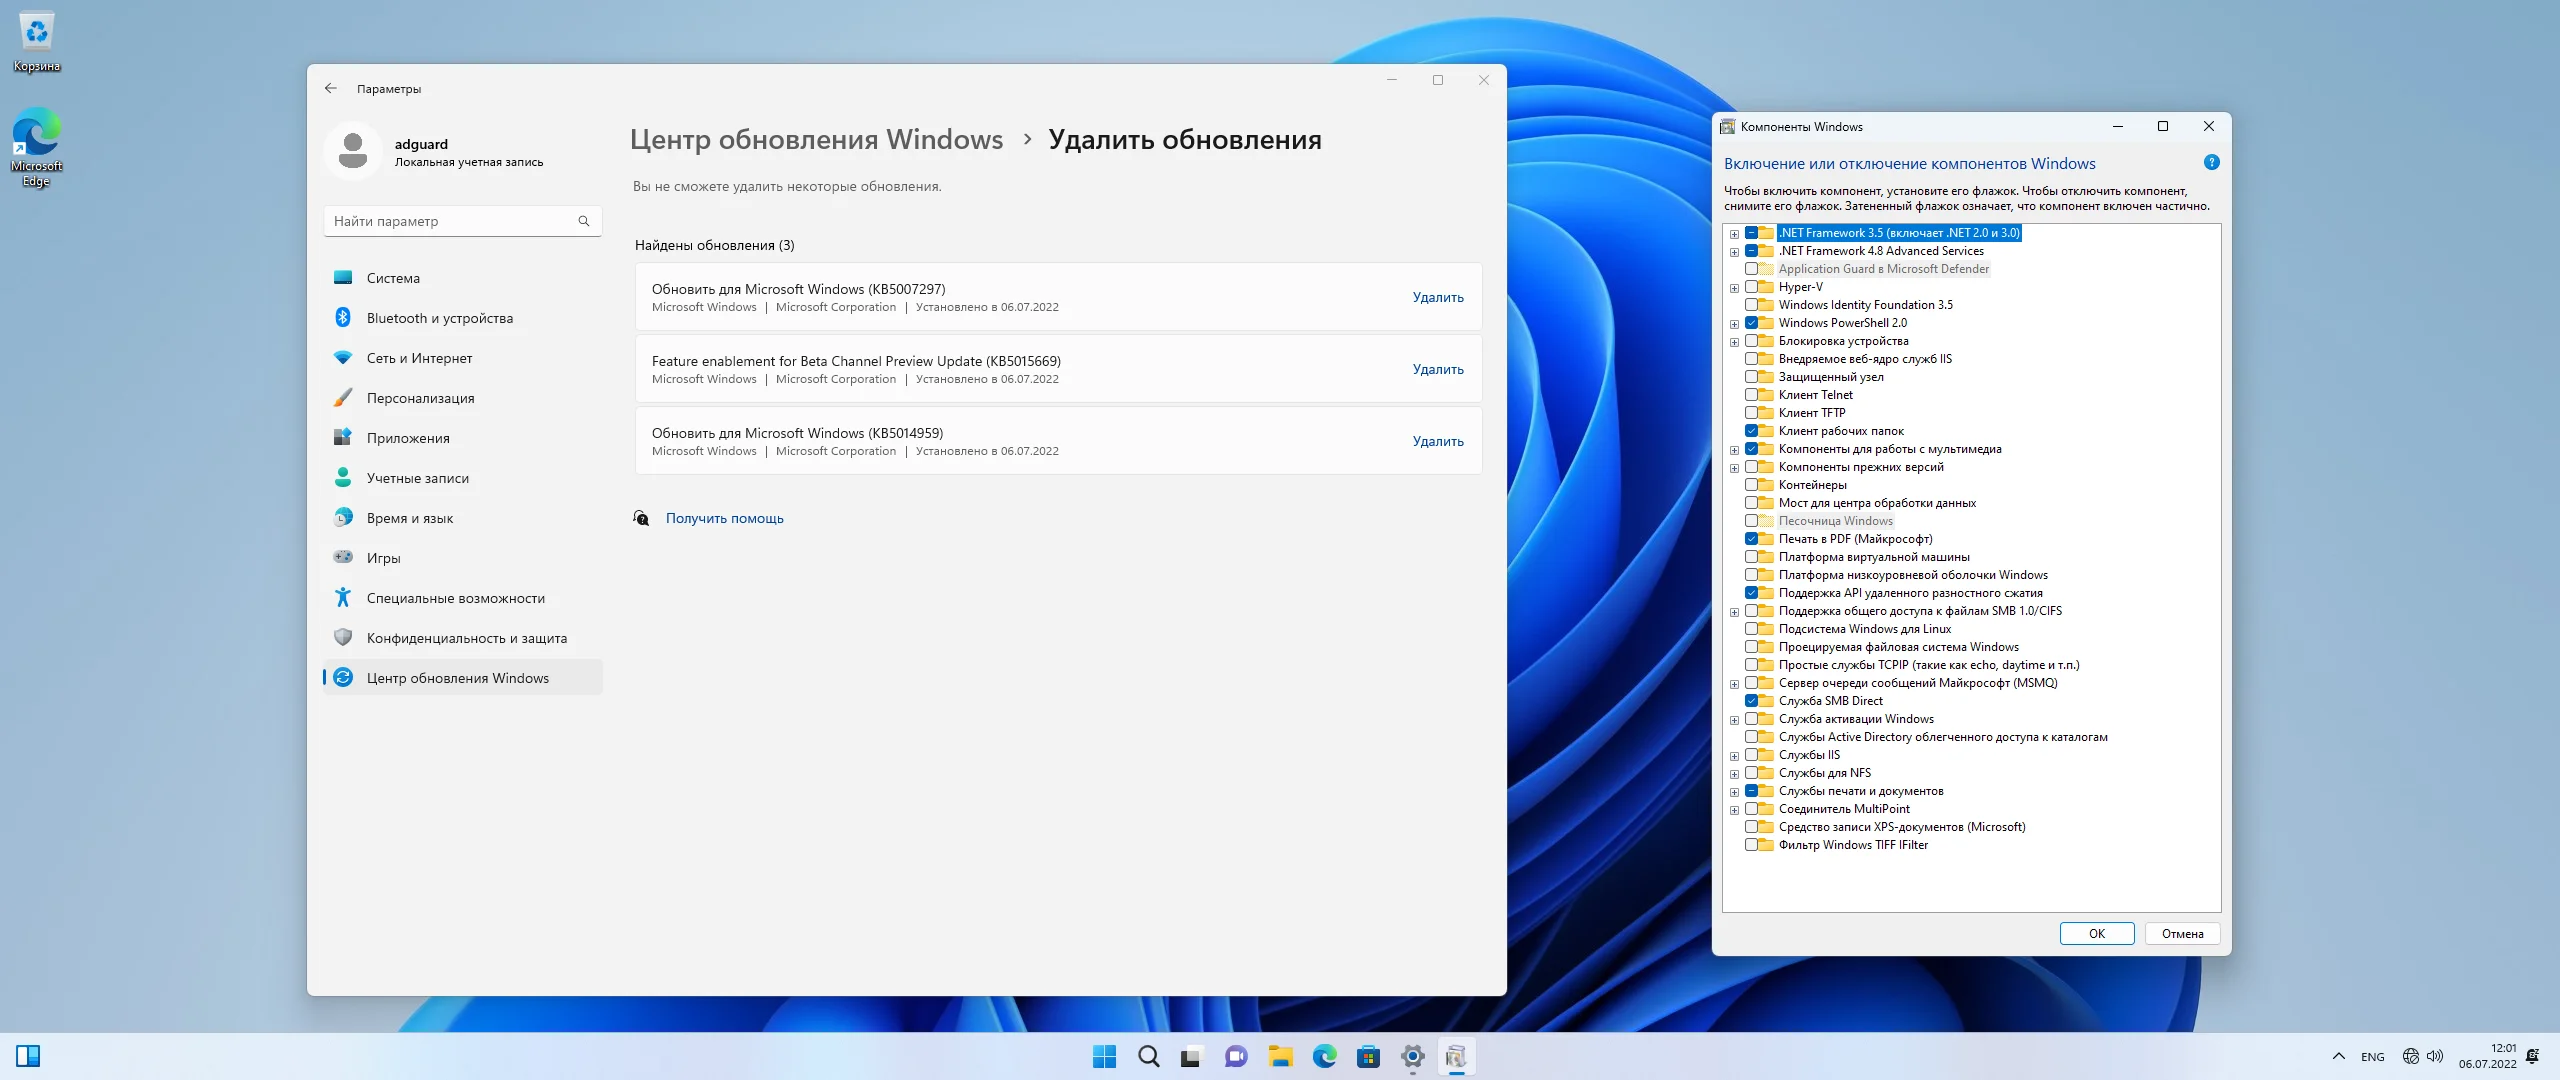This screenshot has width=2560, height=1080.
Task: Expand the Службы IIS node
Action: coord(1734,756)
